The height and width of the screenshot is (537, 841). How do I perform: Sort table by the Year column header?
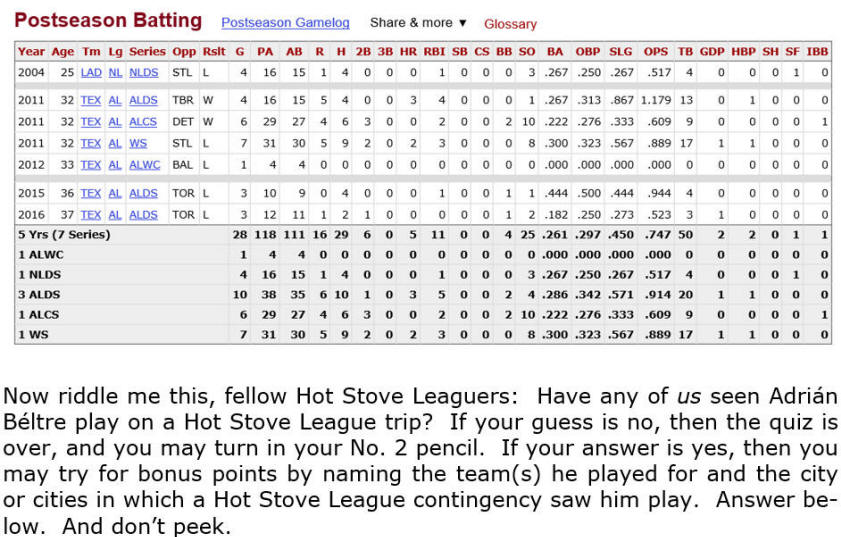[x=31, y=51]
